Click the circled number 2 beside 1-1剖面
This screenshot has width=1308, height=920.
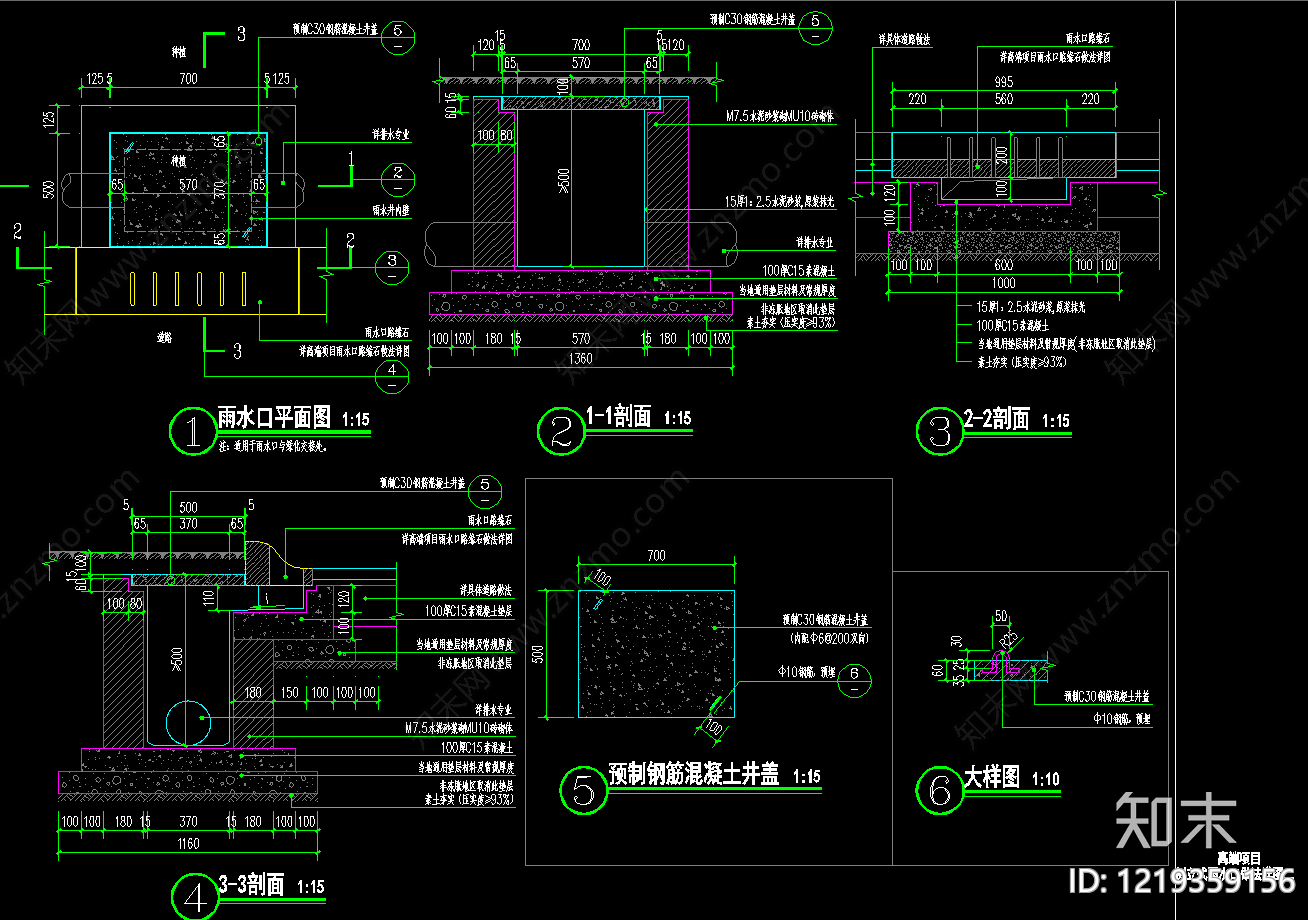pyautogui.click(x=560, y=432)
